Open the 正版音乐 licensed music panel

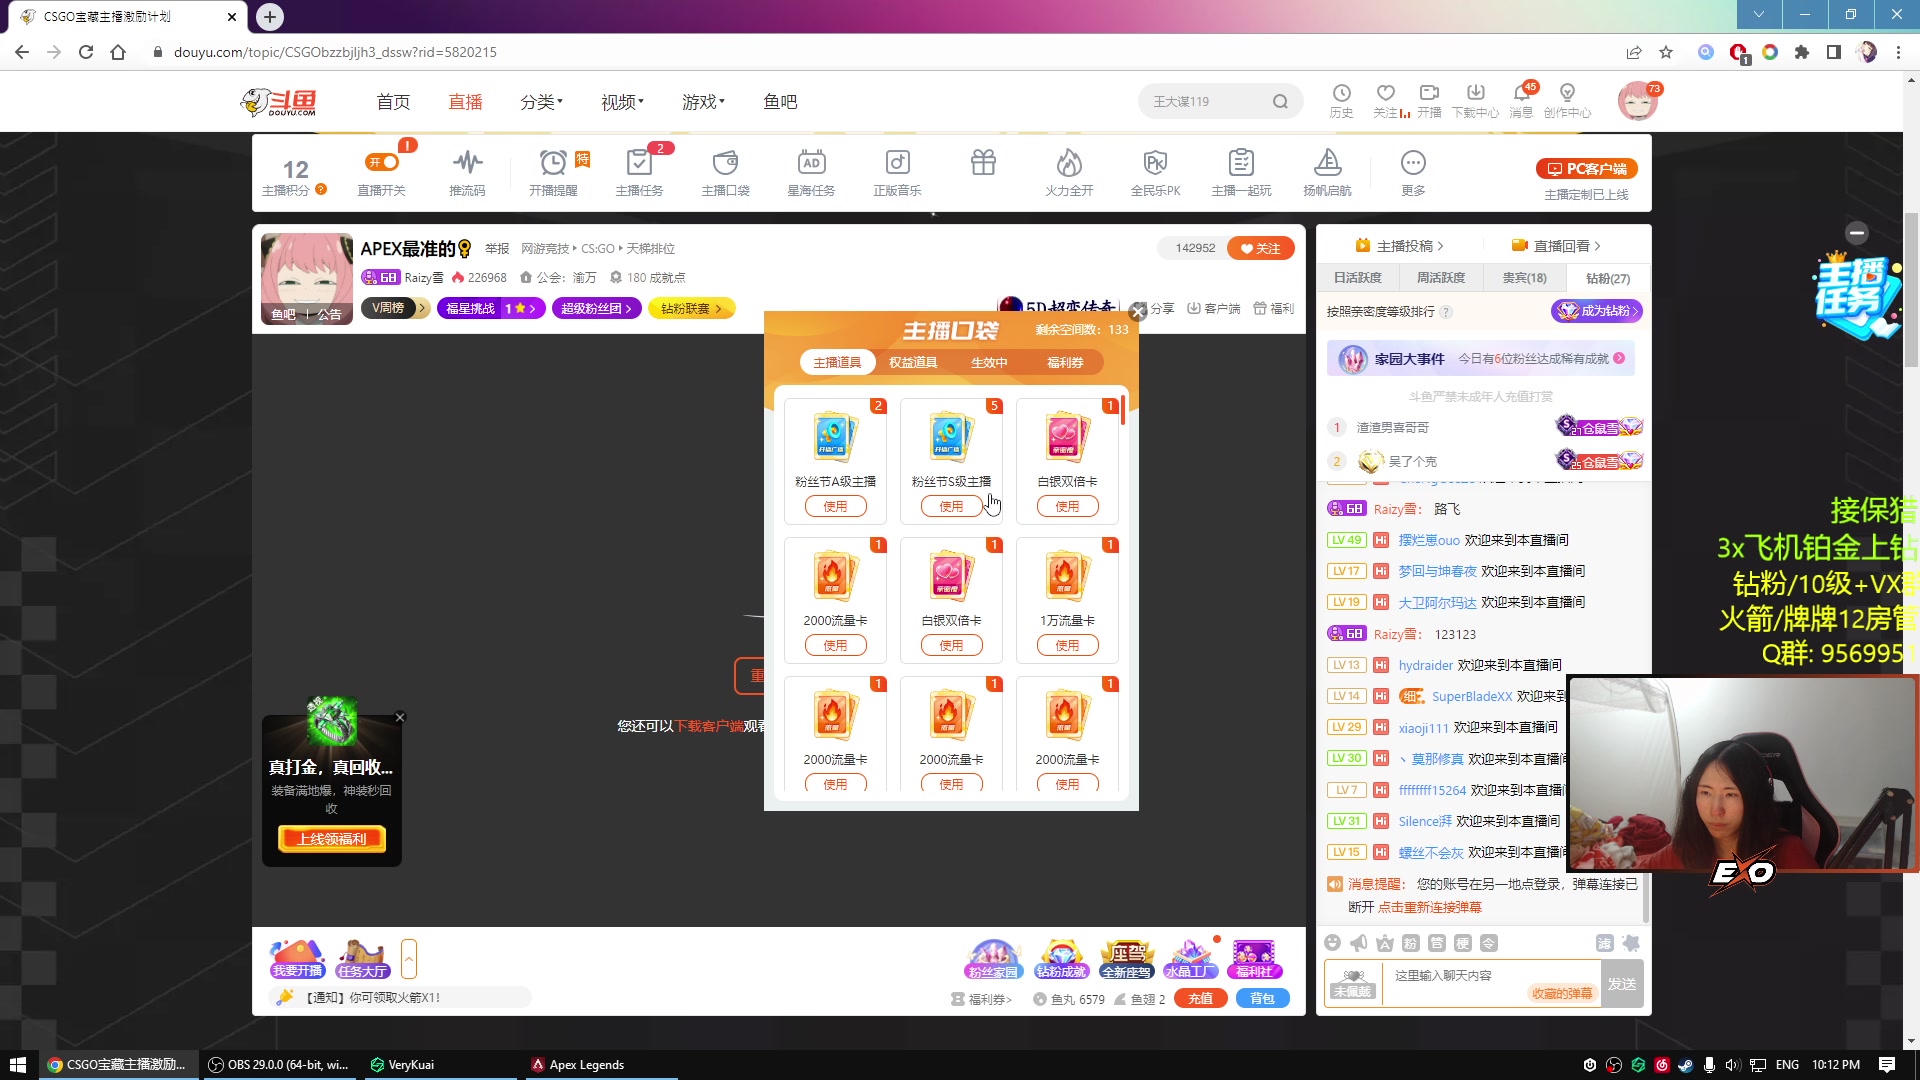click(x=897, y=170)
